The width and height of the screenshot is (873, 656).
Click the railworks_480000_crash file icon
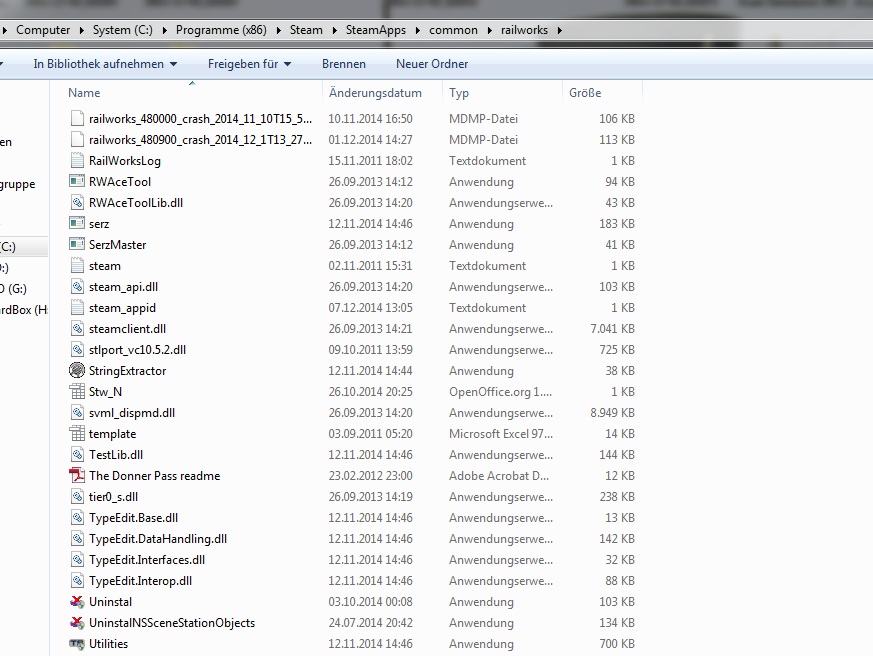coord(77,119)
